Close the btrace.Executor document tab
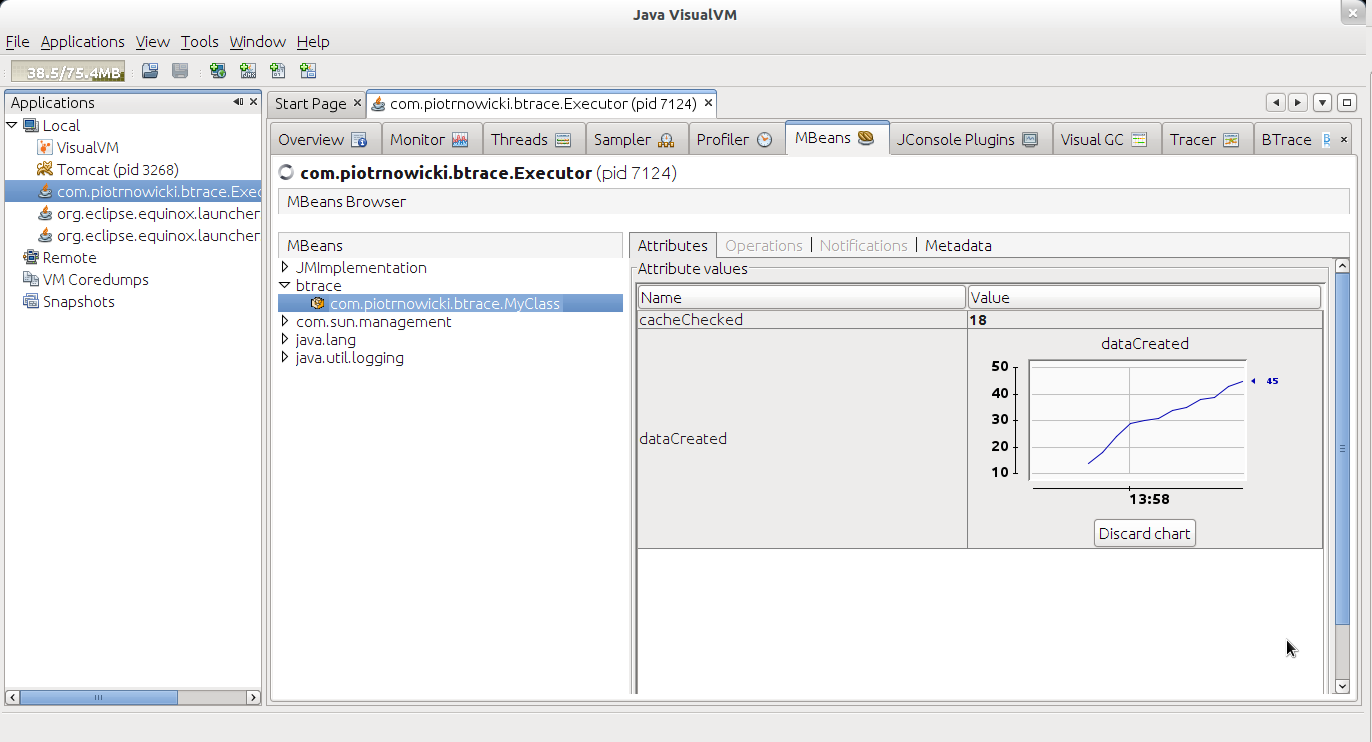This screenshot has height=742, width=1372. (708, 103)
